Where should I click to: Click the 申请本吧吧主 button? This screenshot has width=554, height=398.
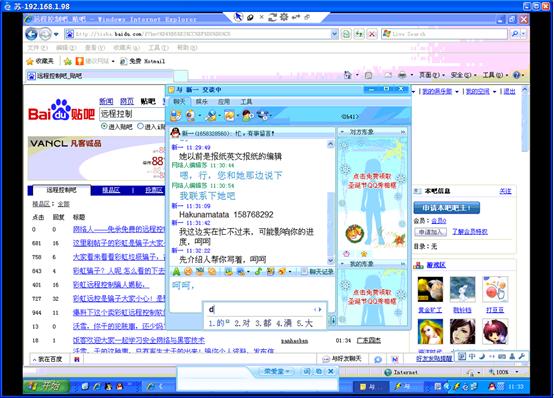pos(447,208)
